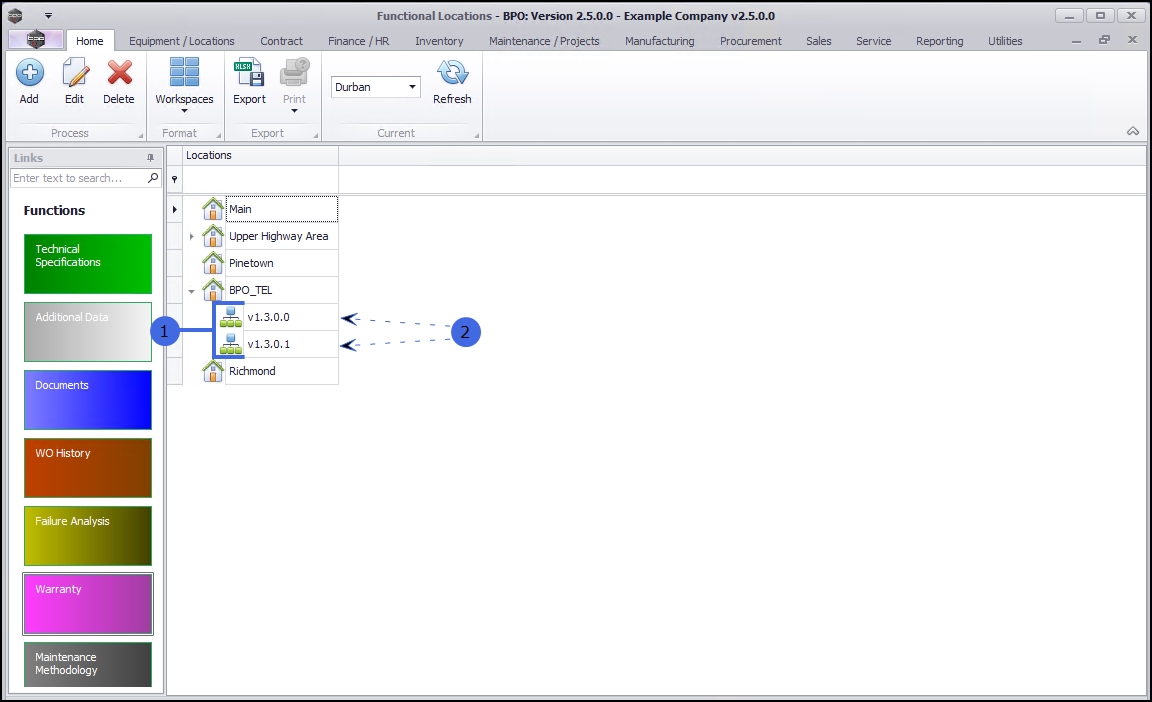Open the Inventory tab
1152x702 pixels.
click(x=439, y=41)
